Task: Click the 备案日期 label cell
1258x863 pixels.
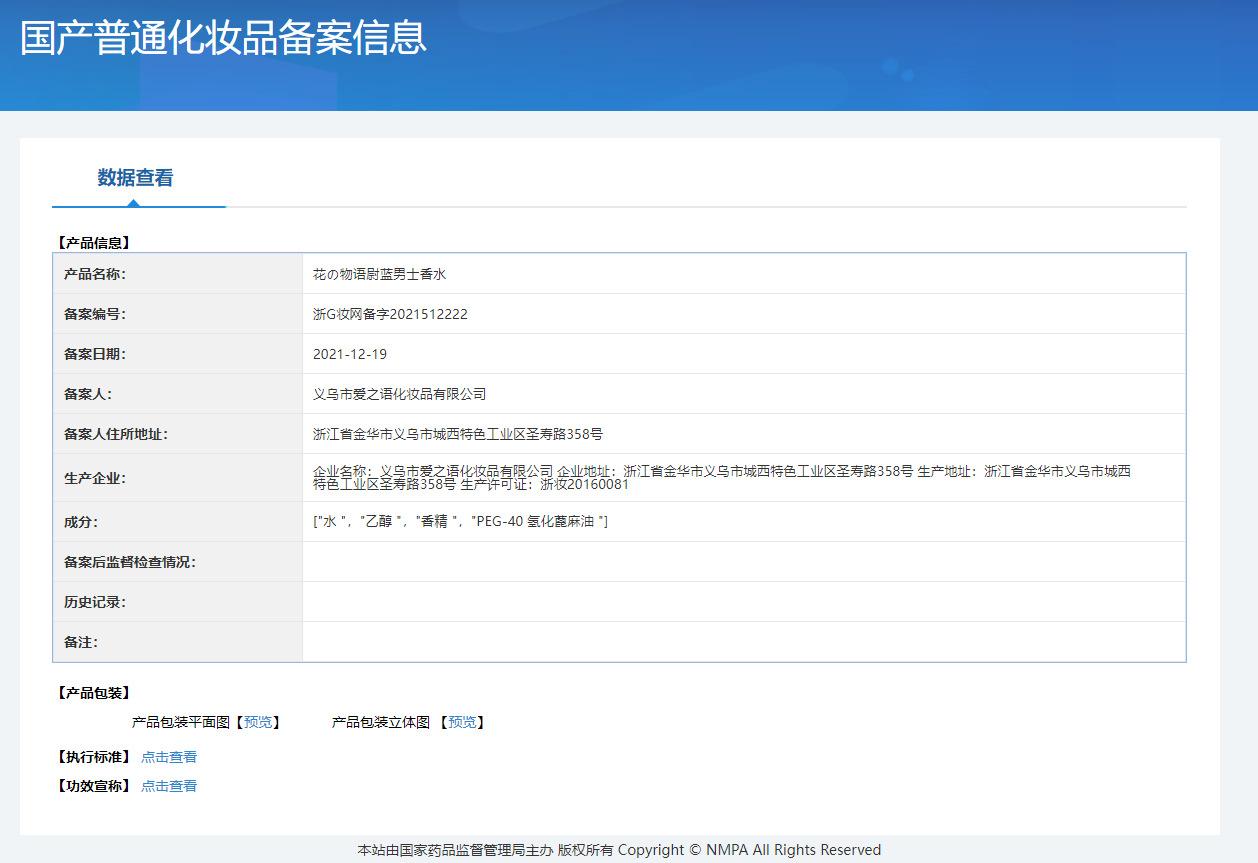Action: [x=178, y=354]
